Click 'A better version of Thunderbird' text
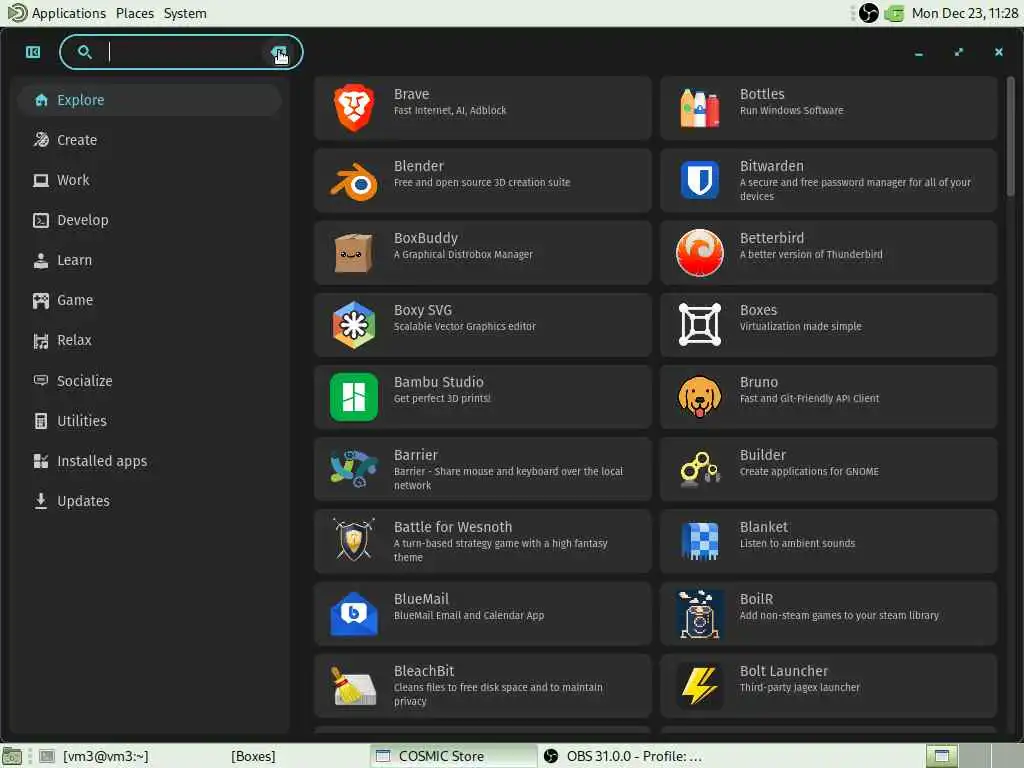Screen dimensions: 1024x768 (x=810, y=254)
